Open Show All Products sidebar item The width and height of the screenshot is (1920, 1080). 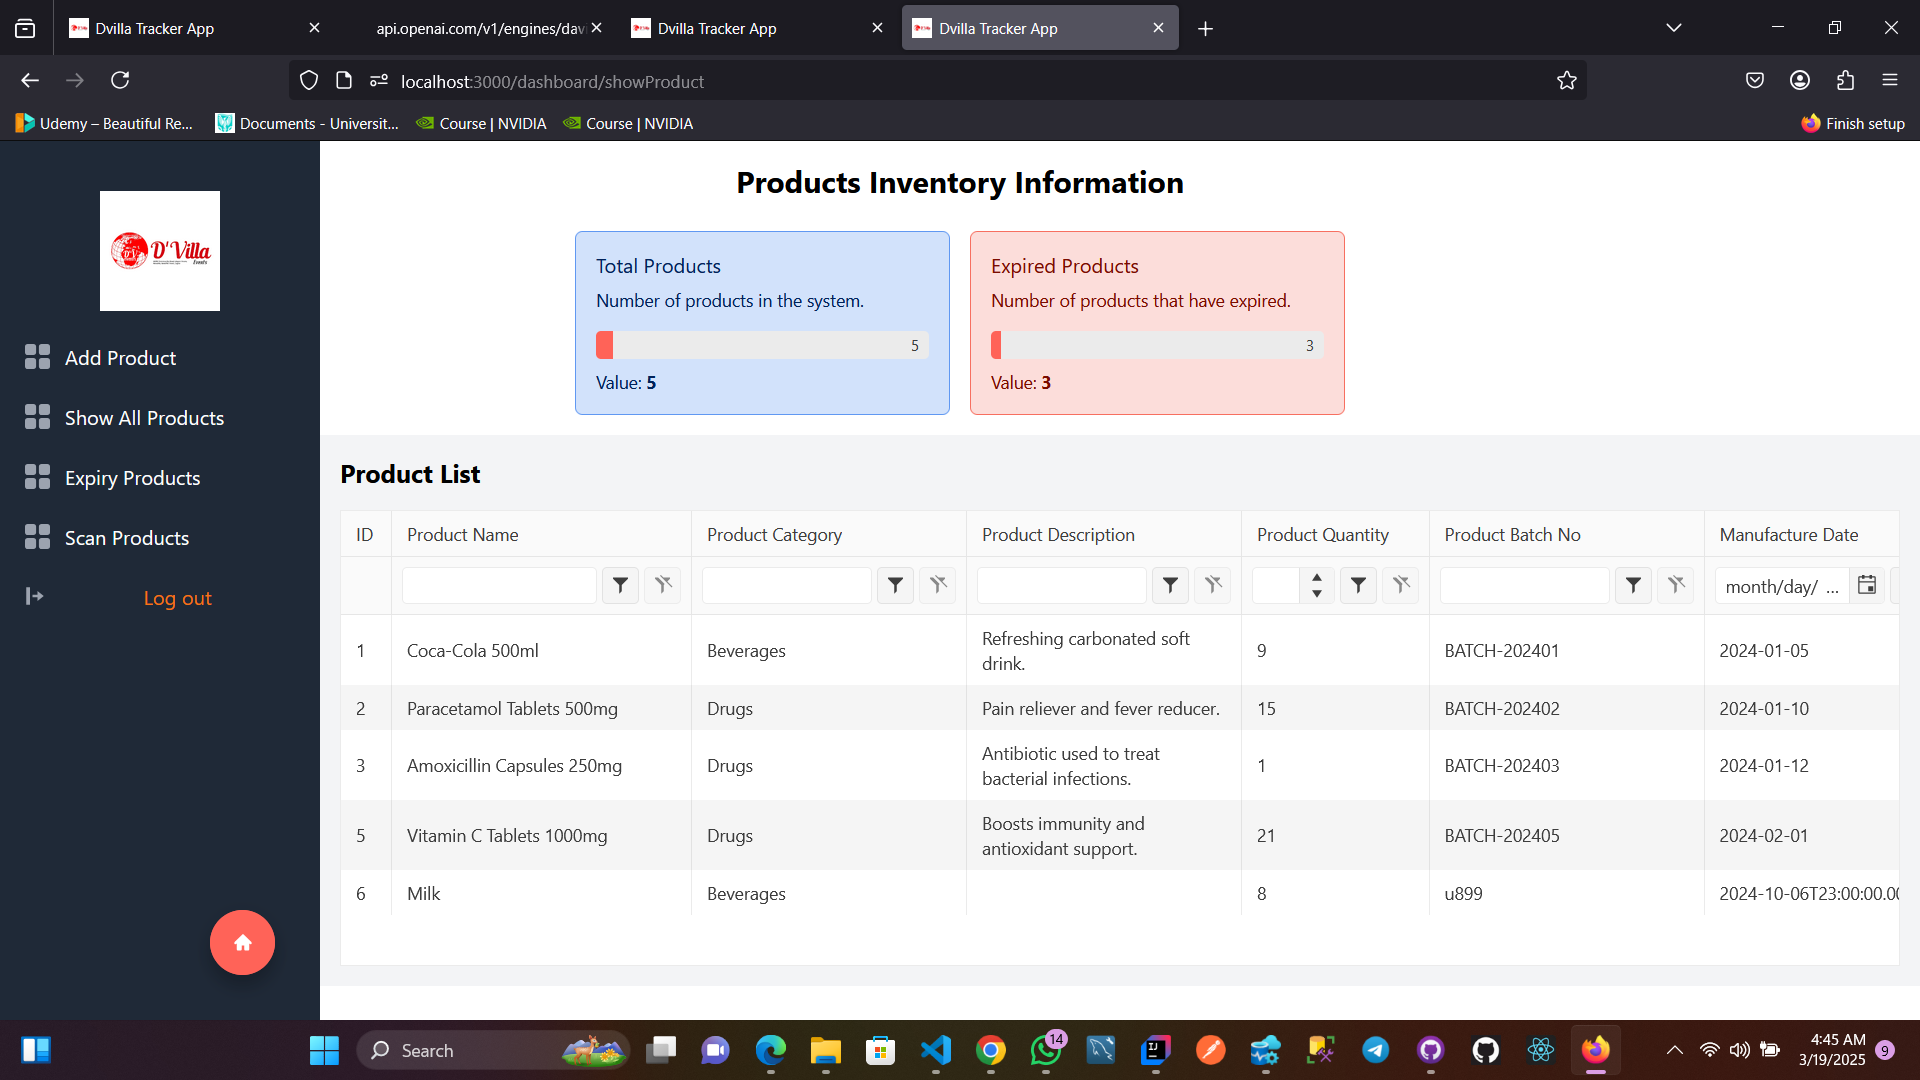[x=144, y=418]
